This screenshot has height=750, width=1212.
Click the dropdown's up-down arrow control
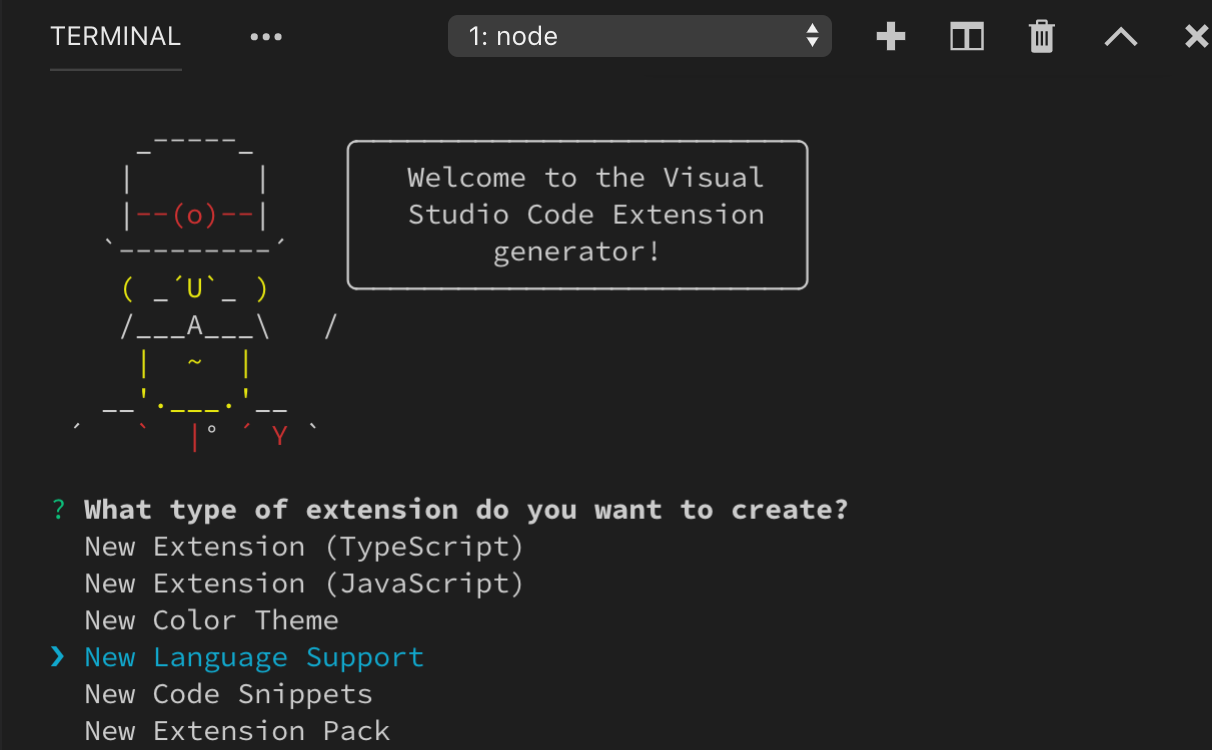[814, 35]
